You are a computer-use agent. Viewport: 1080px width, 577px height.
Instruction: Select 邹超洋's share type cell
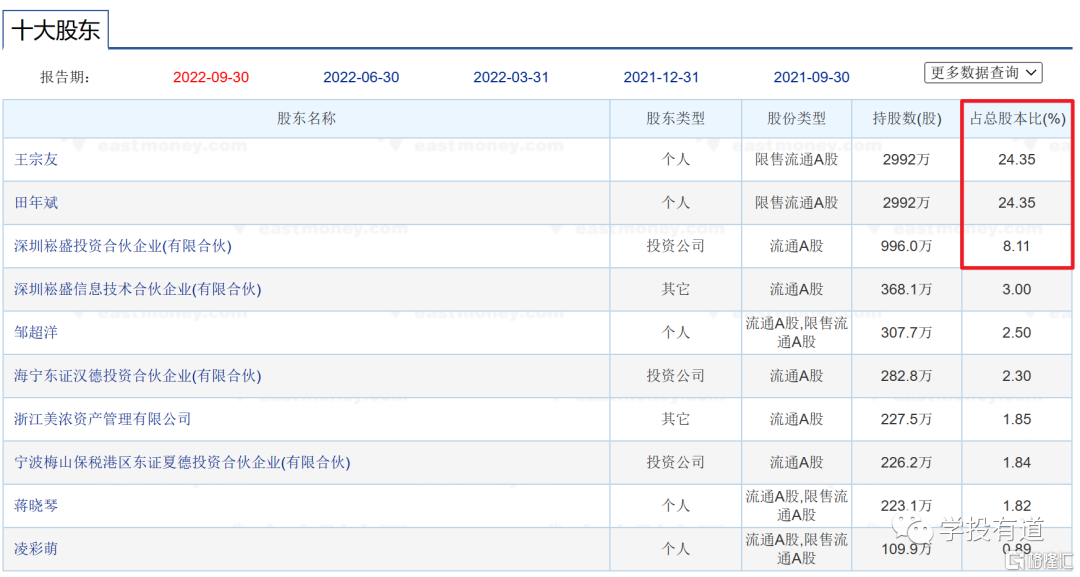[796, 333]
